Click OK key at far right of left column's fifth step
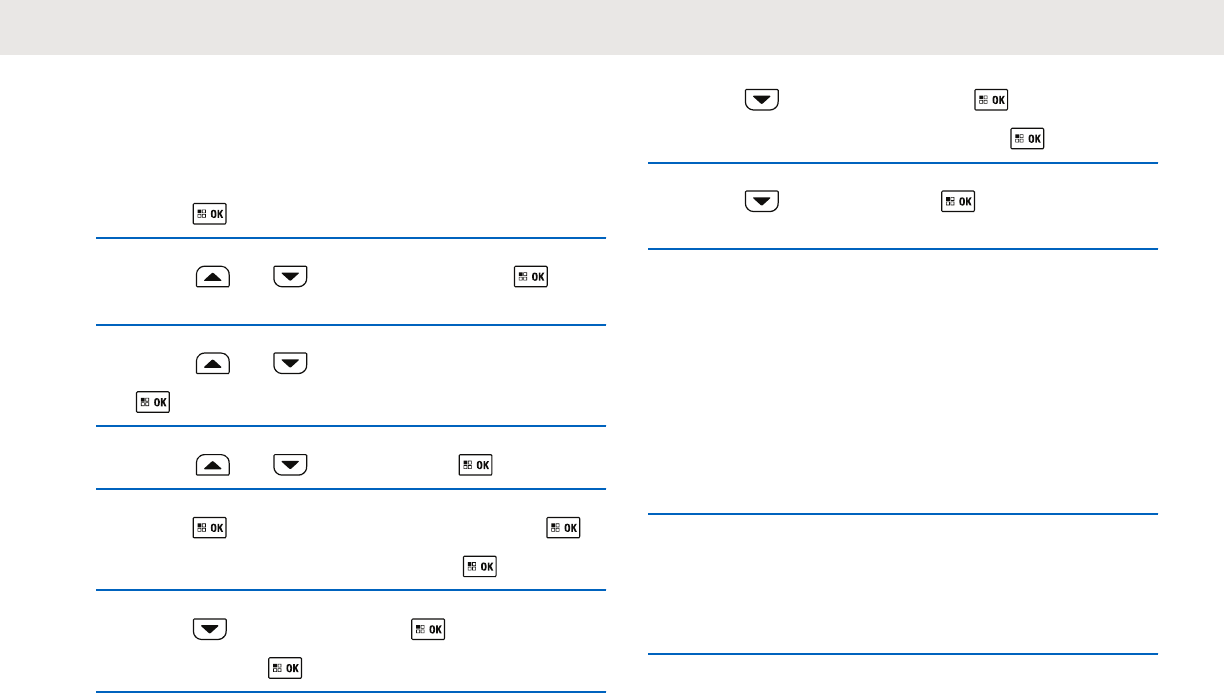The image size is (1224, 693). pos(563,526)
